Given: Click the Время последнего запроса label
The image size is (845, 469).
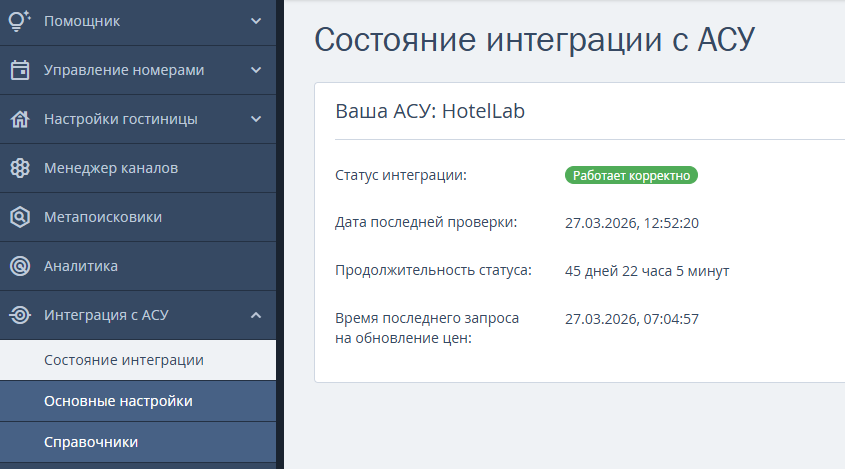Looking at the screenshot, I should 427,328.
